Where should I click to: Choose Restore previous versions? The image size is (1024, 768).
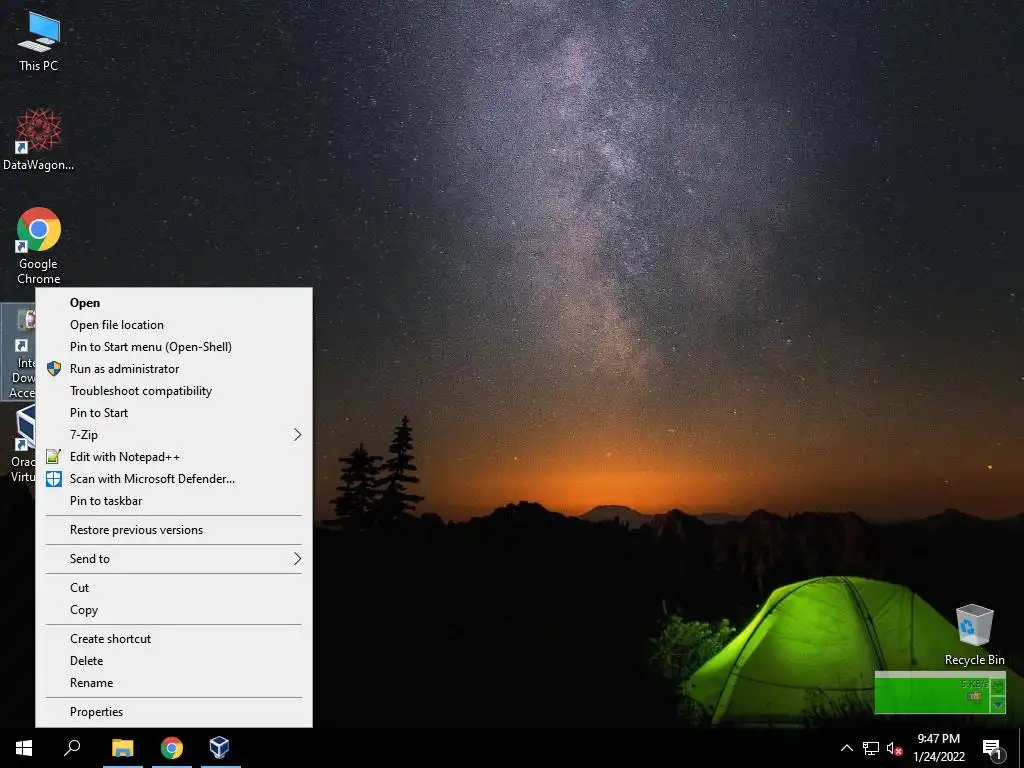point(174,530)
